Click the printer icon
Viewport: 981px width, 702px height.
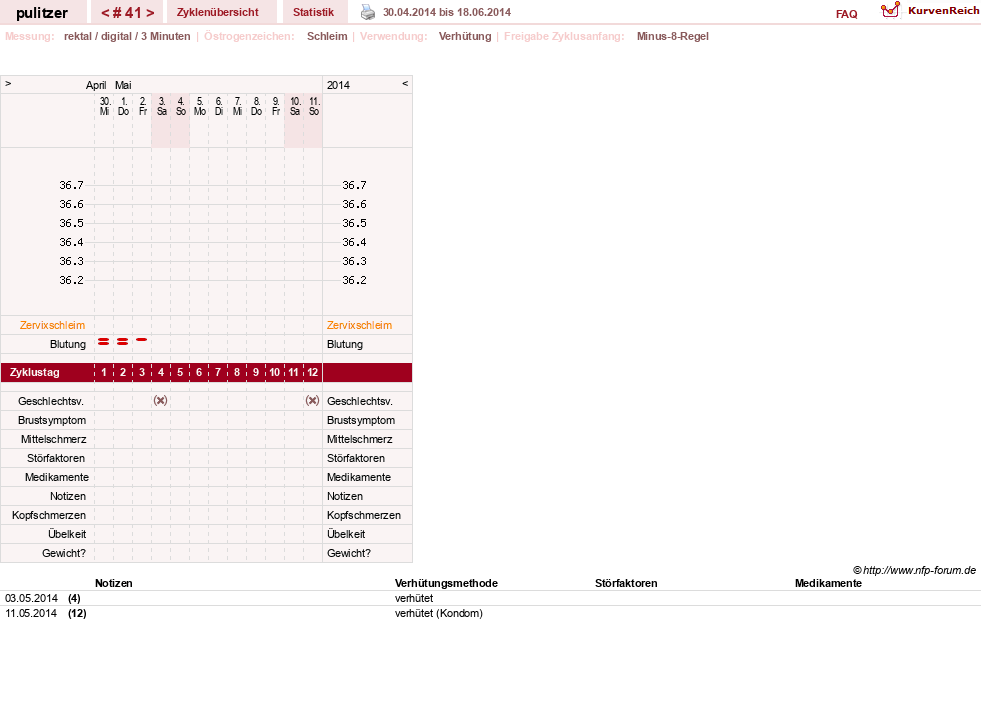point(368,12)
